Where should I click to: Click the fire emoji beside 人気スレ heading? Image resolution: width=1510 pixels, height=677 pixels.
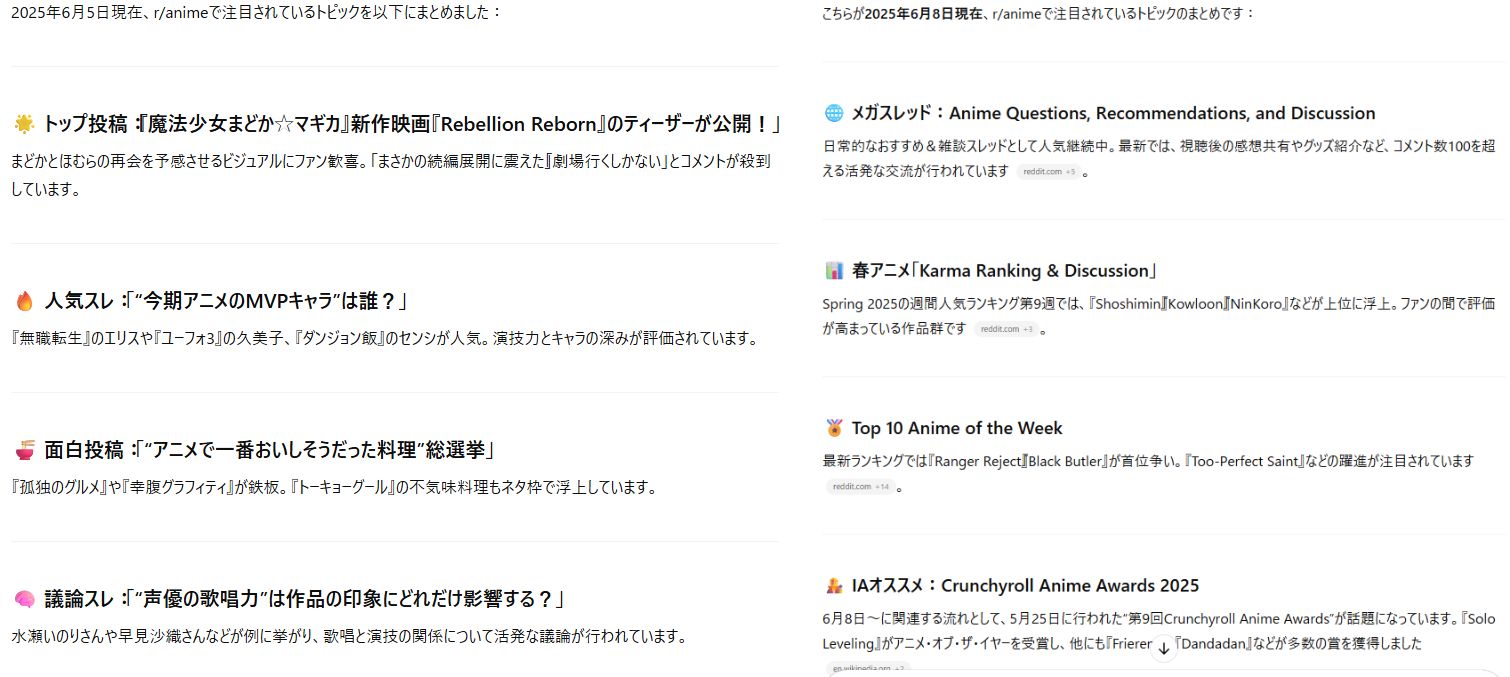coord(25,301)
